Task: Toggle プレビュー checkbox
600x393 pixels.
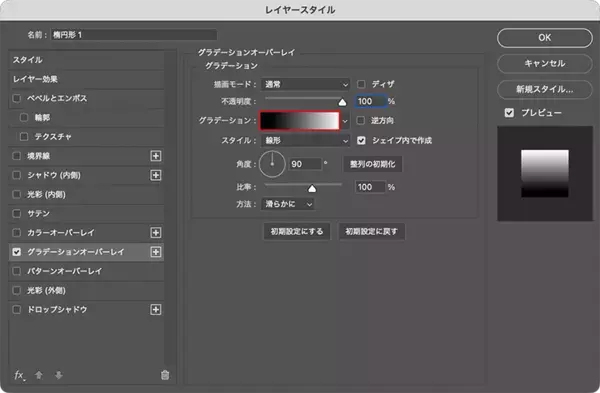Action: pyautogui.click(x=509, y=113)
